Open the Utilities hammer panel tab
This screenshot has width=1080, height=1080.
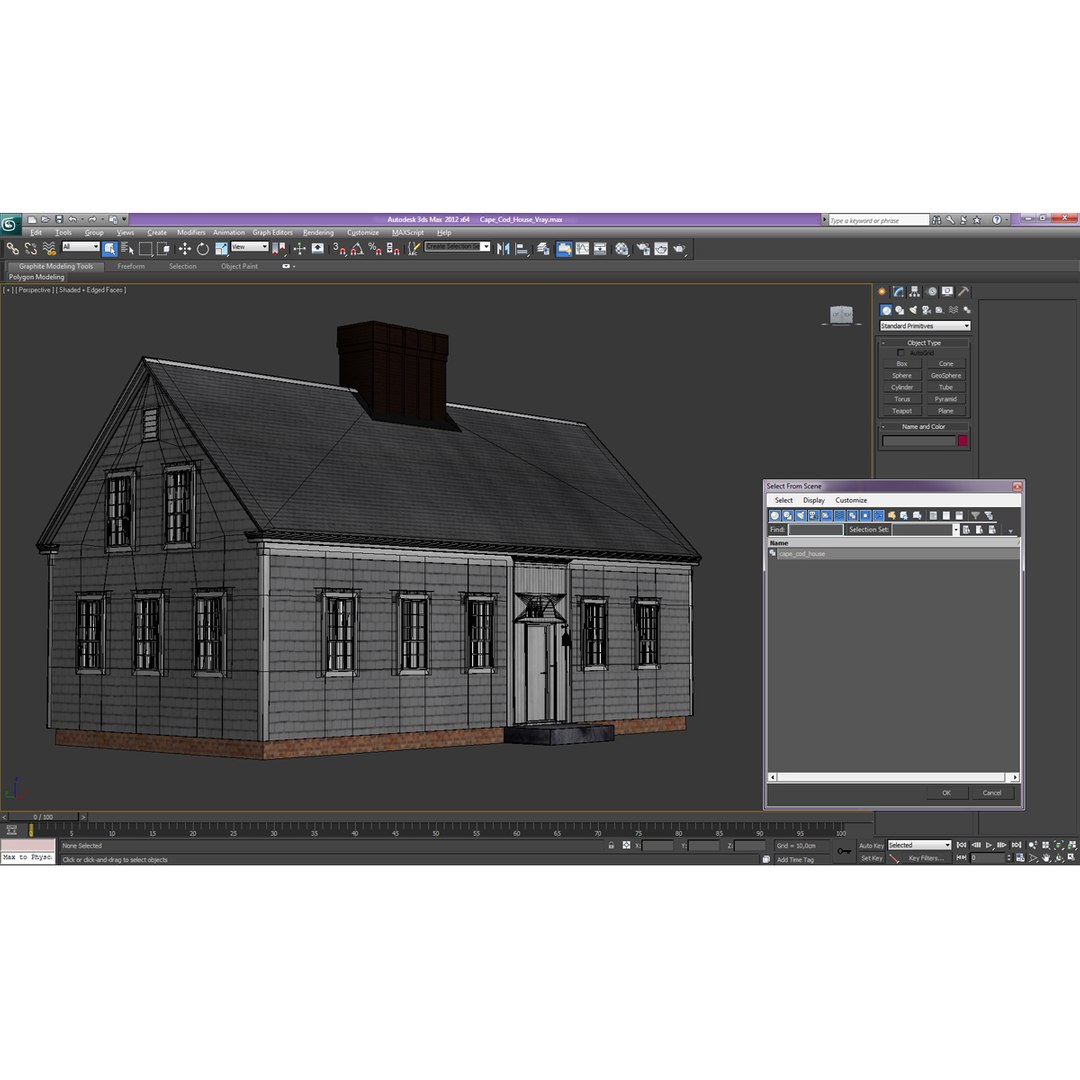click(x=964, y=291)
